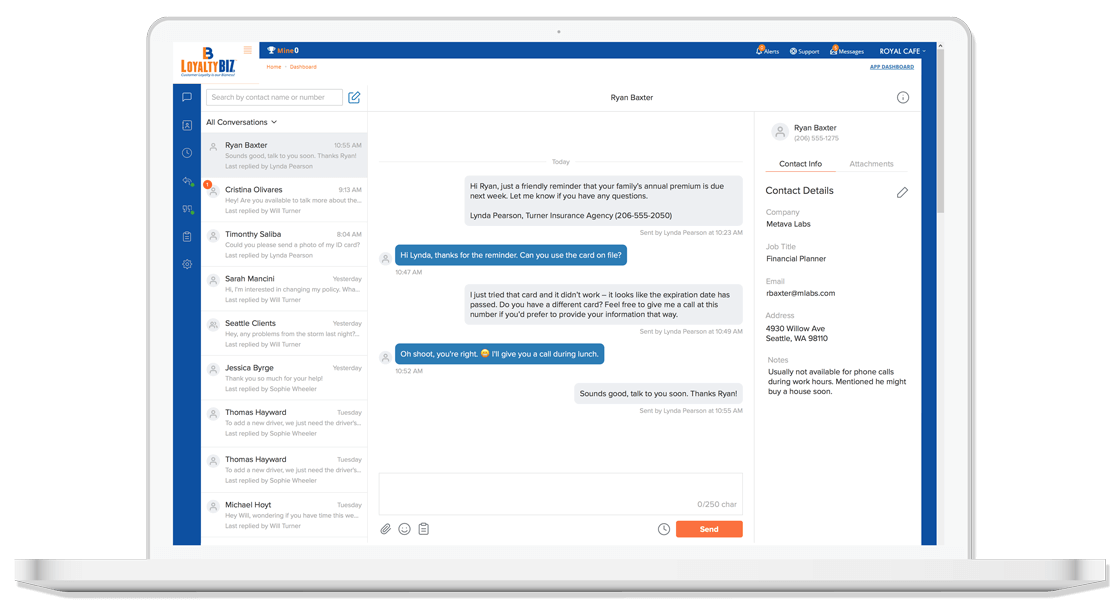Image resolution: width=1120 pixels, height=611 pixels.
Task: Click the Ryan Baxter title above the chat
Action: pos(631,97)
